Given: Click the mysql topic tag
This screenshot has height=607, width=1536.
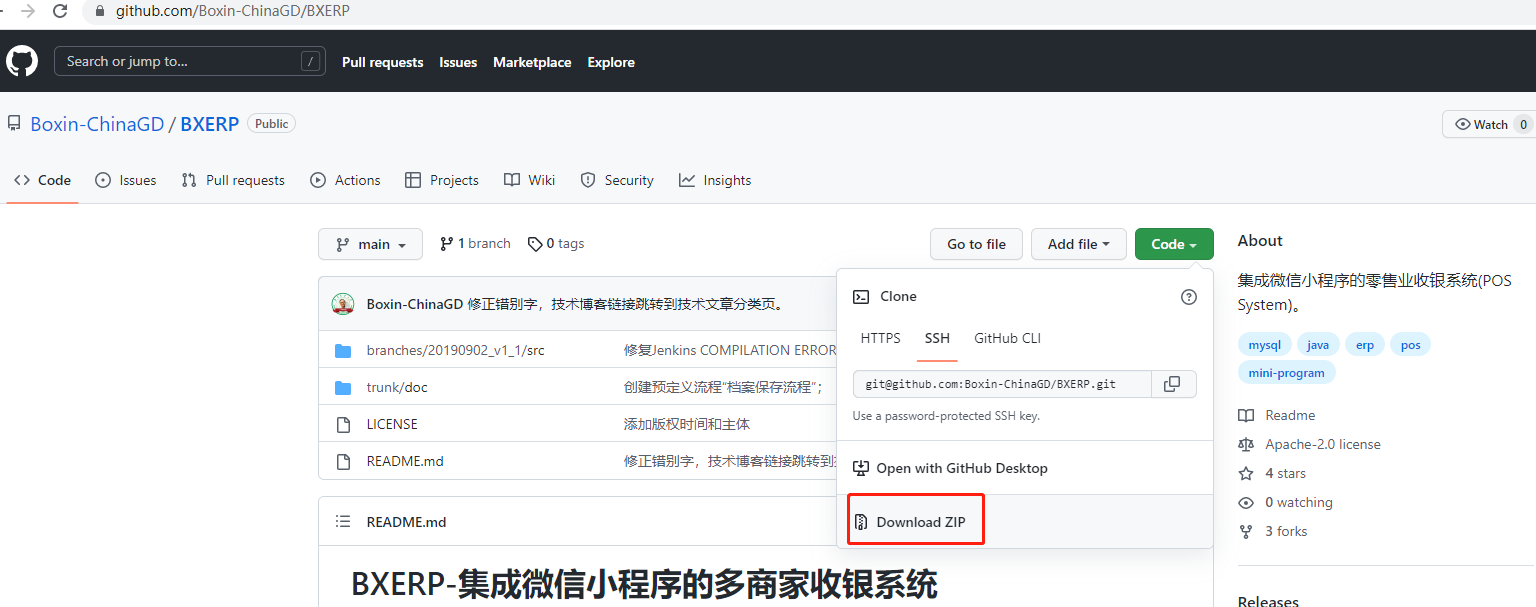Looking at the screenshot, I should coord(1264,345).
